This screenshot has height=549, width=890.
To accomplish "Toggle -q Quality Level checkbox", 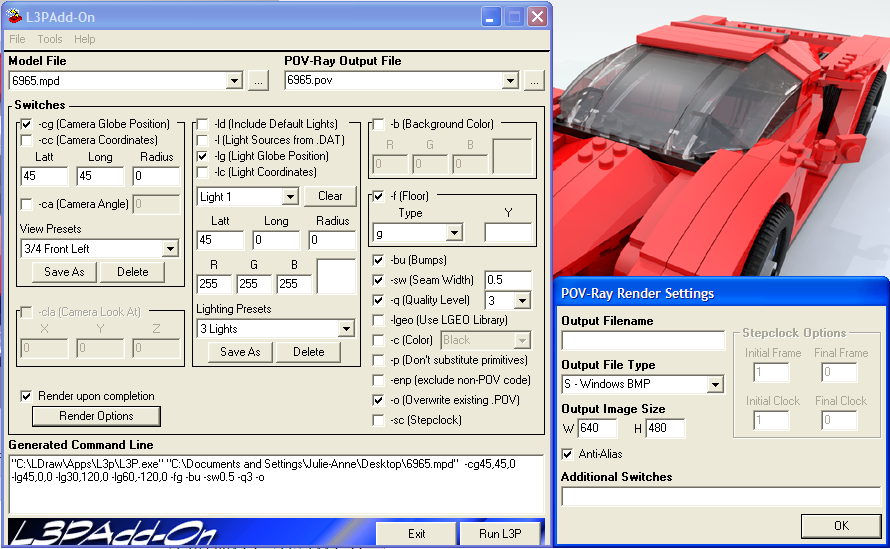I will (x=378, y=300).
